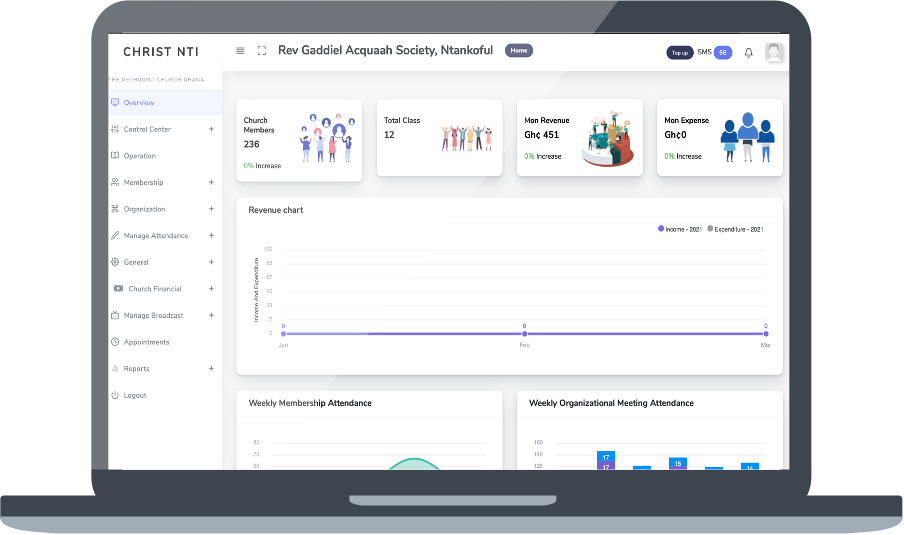Click the Top up button
The image size is (904, 535).
coord(680,53)
